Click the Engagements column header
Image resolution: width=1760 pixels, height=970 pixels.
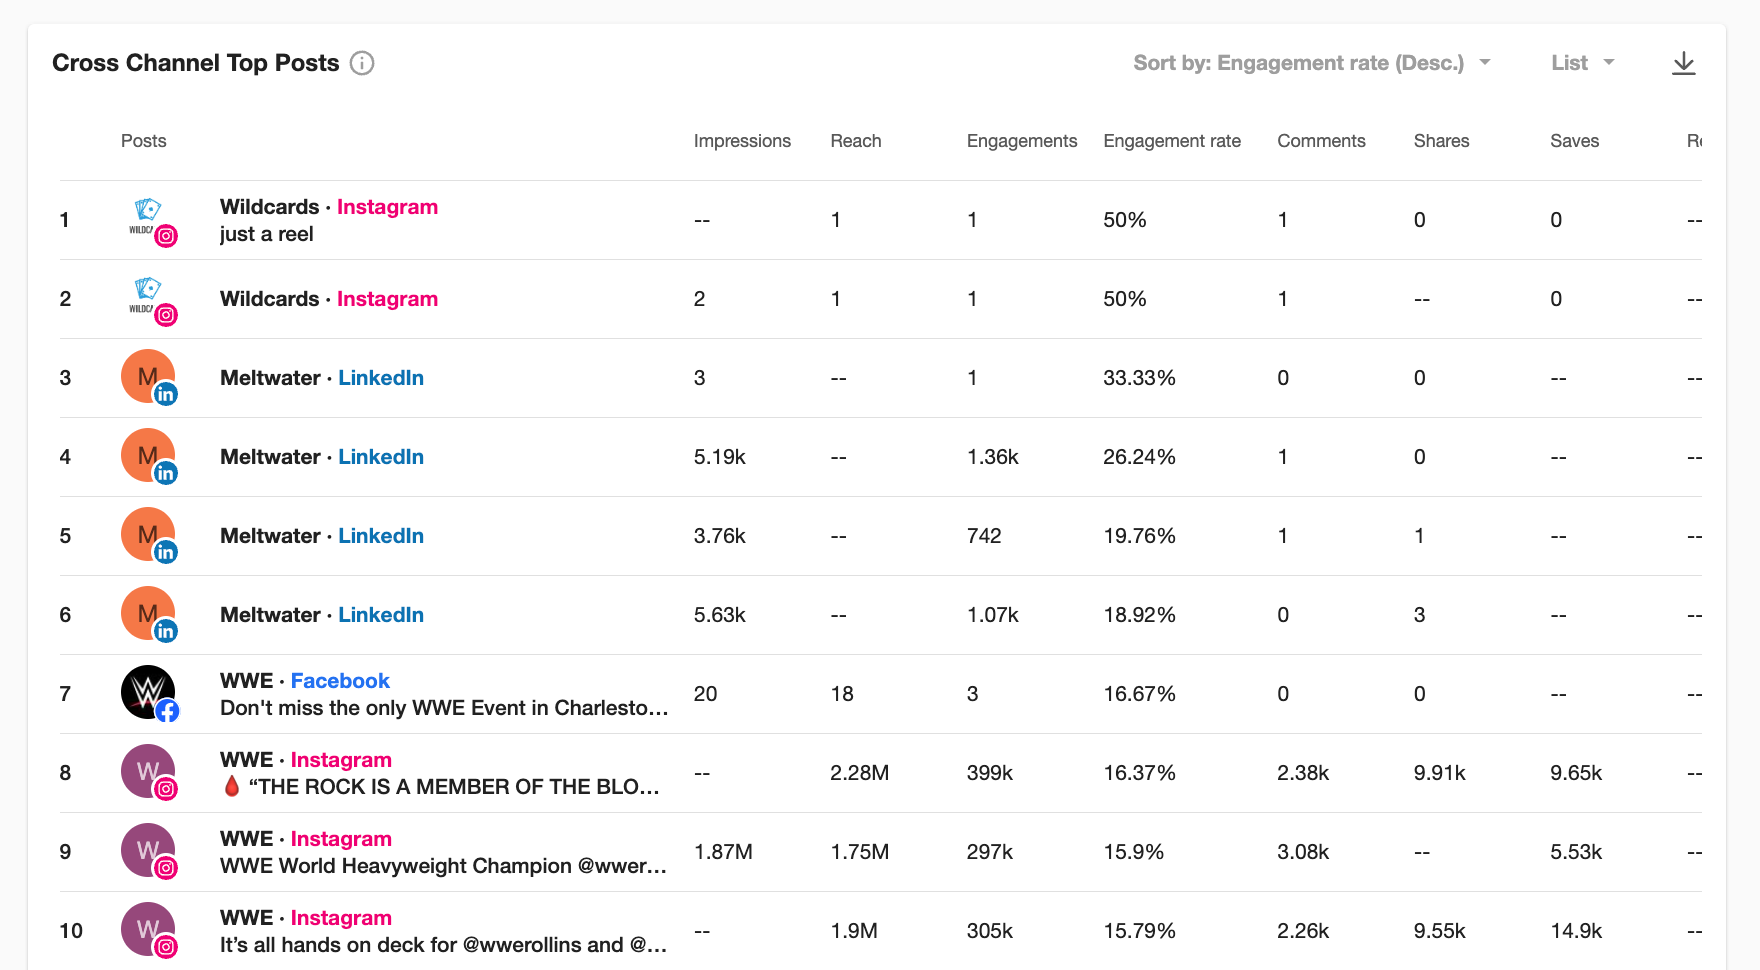(x=1022, y=141)
